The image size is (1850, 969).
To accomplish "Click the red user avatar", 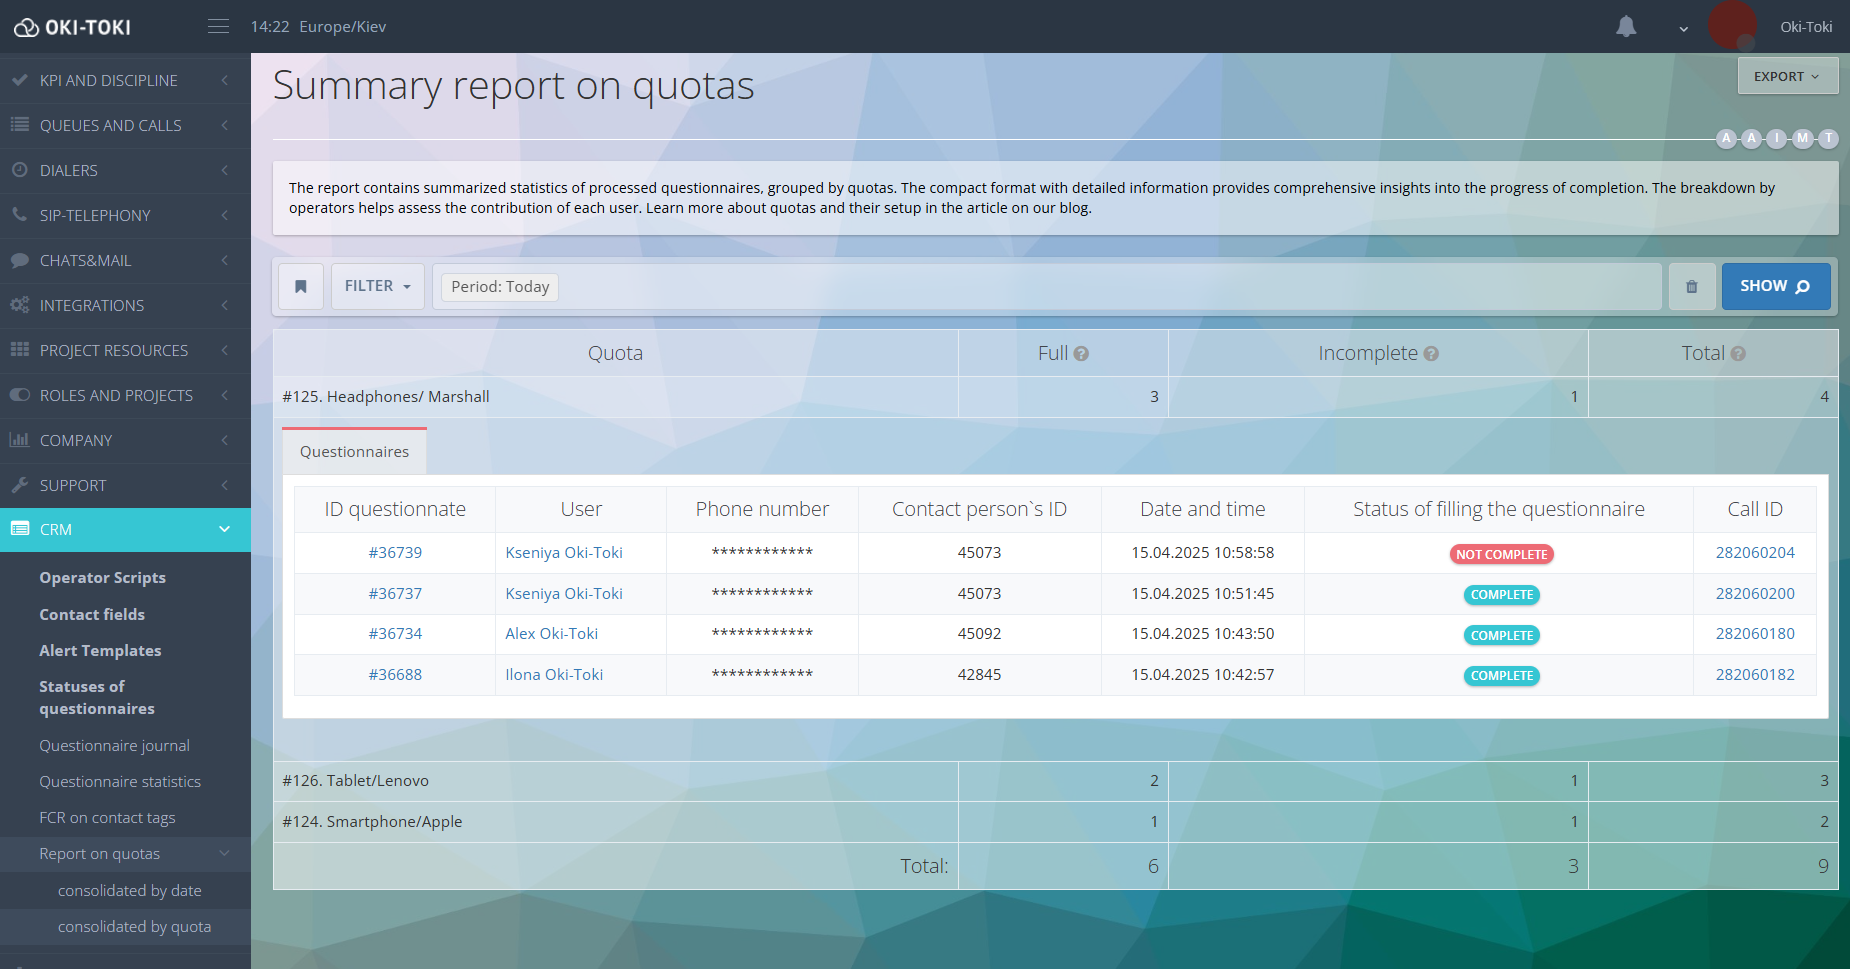I will [1732, 25].
